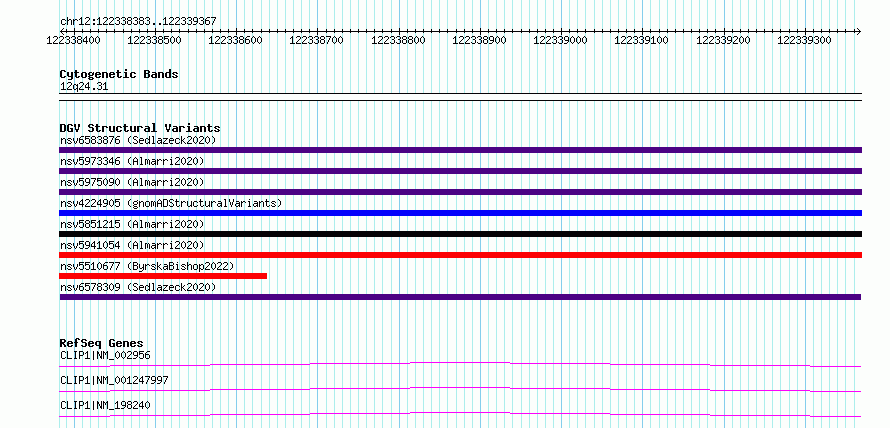The width and height of the screenshot is (890, 428).
Task: Open variant nsv5975090 (Almarri2020) label
Action: pyautogui.click(x=132, y=182)
